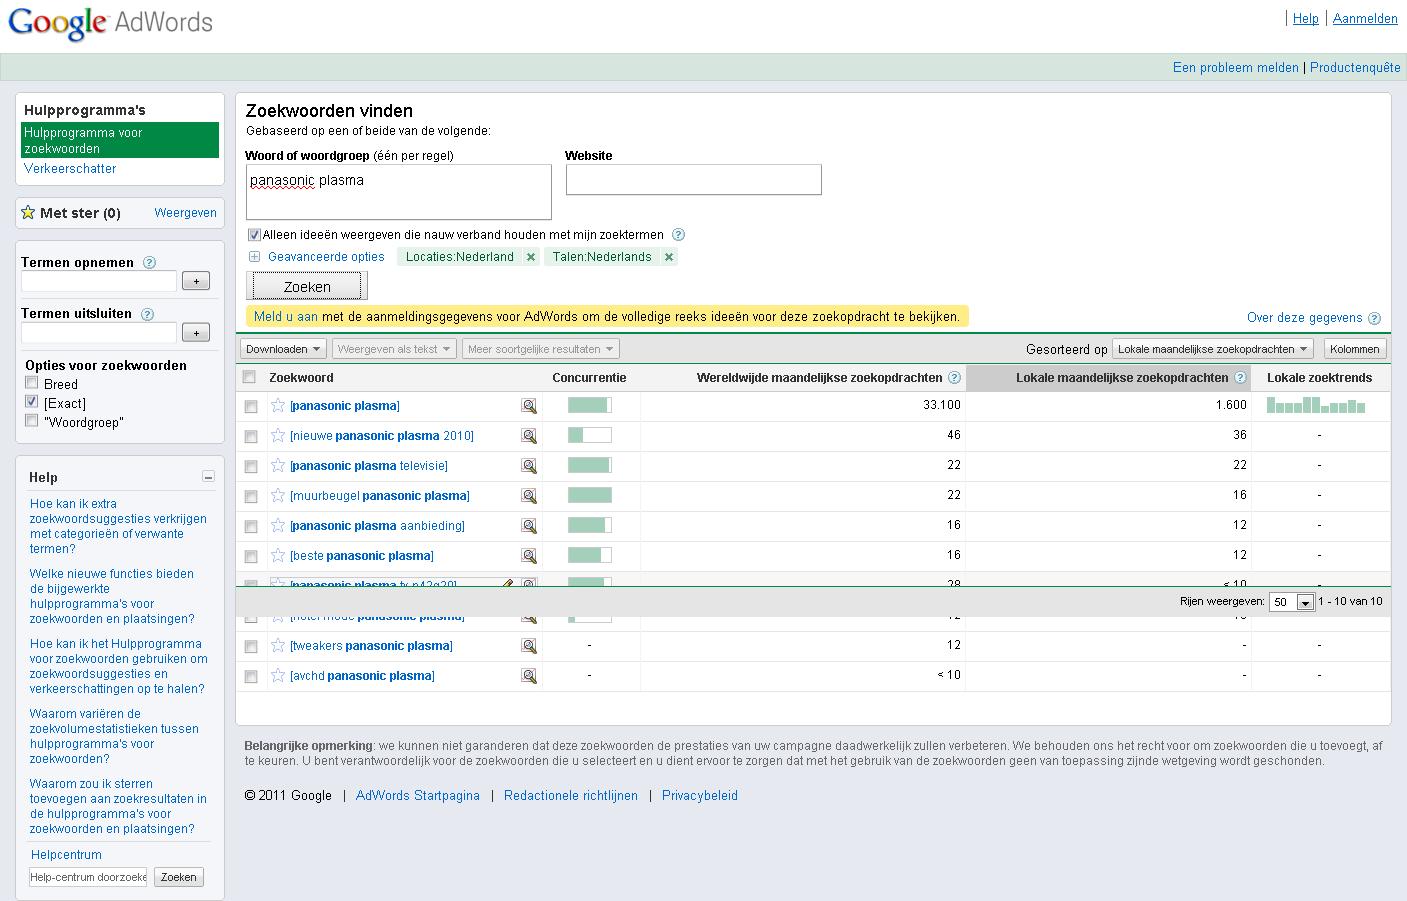The height and width of the screenshot is (901, 1407).
Task: Open help icon beside Termen uitsluiten
Action: click(148, 314)
